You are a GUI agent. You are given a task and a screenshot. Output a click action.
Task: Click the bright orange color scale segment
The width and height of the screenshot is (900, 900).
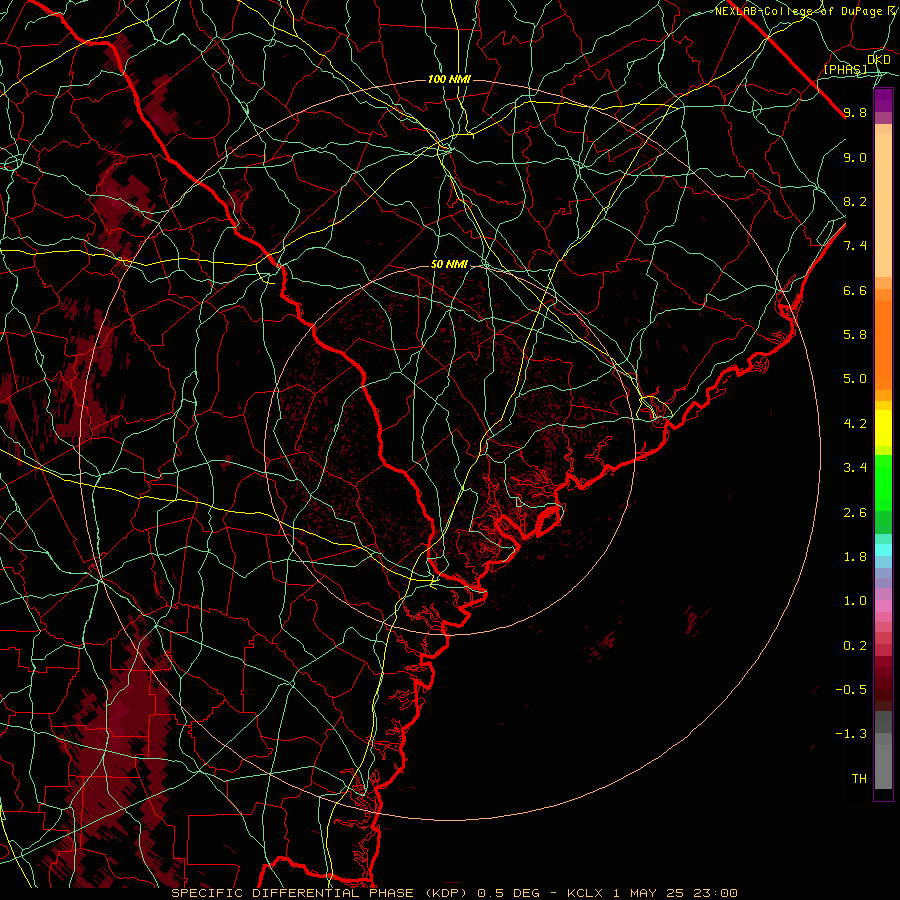point(883,345)
